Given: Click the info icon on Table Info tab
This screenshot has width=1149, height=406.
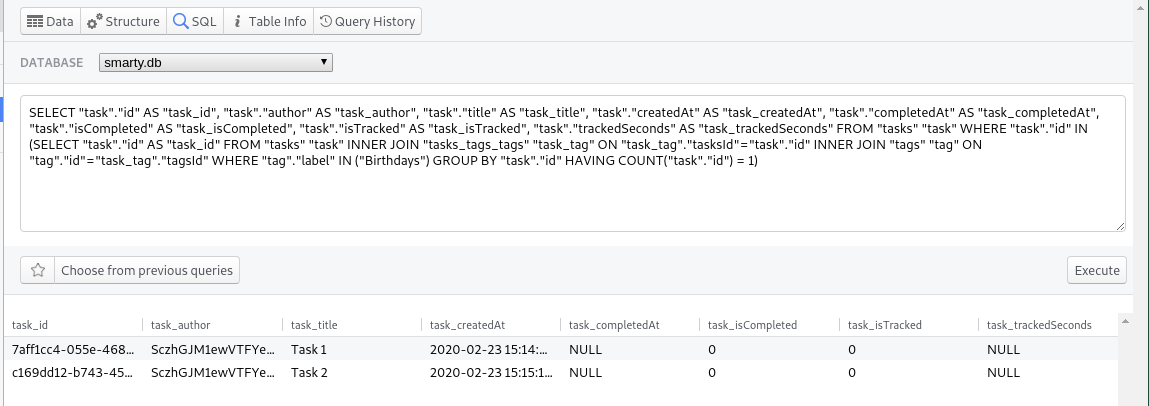Looking at the screenshot, I should click(237, 22).
